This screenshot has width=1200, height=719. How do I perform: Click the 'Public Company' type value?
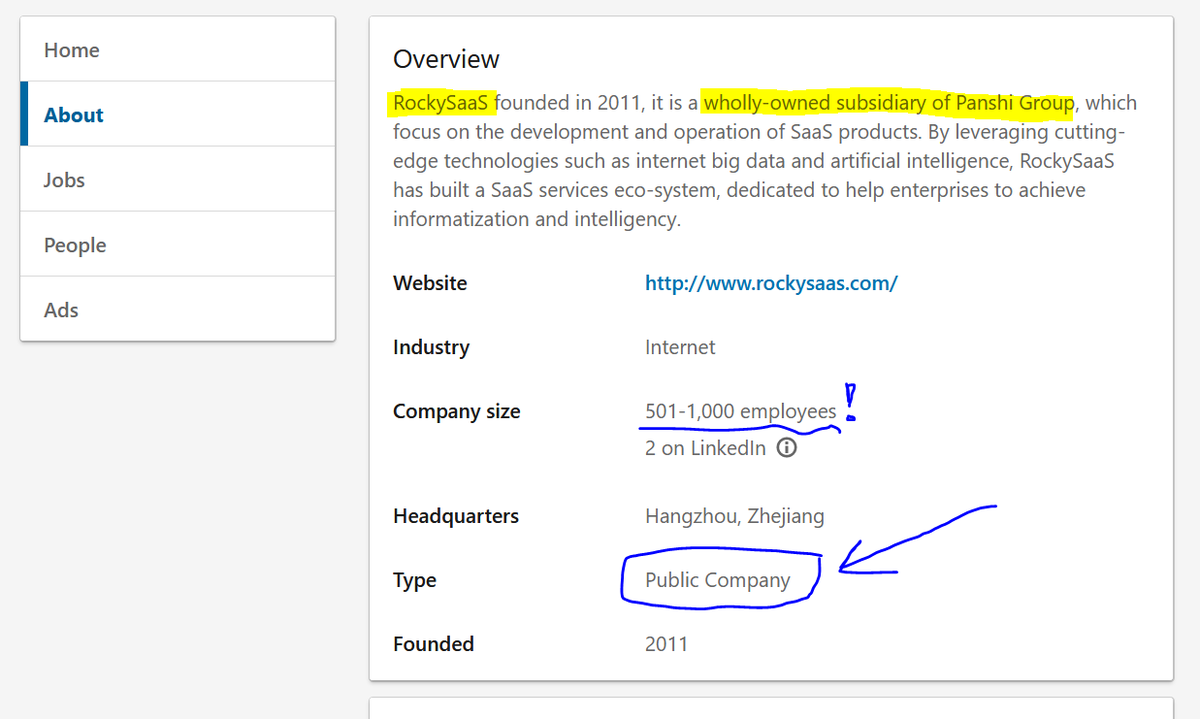(x=718, y=580)
